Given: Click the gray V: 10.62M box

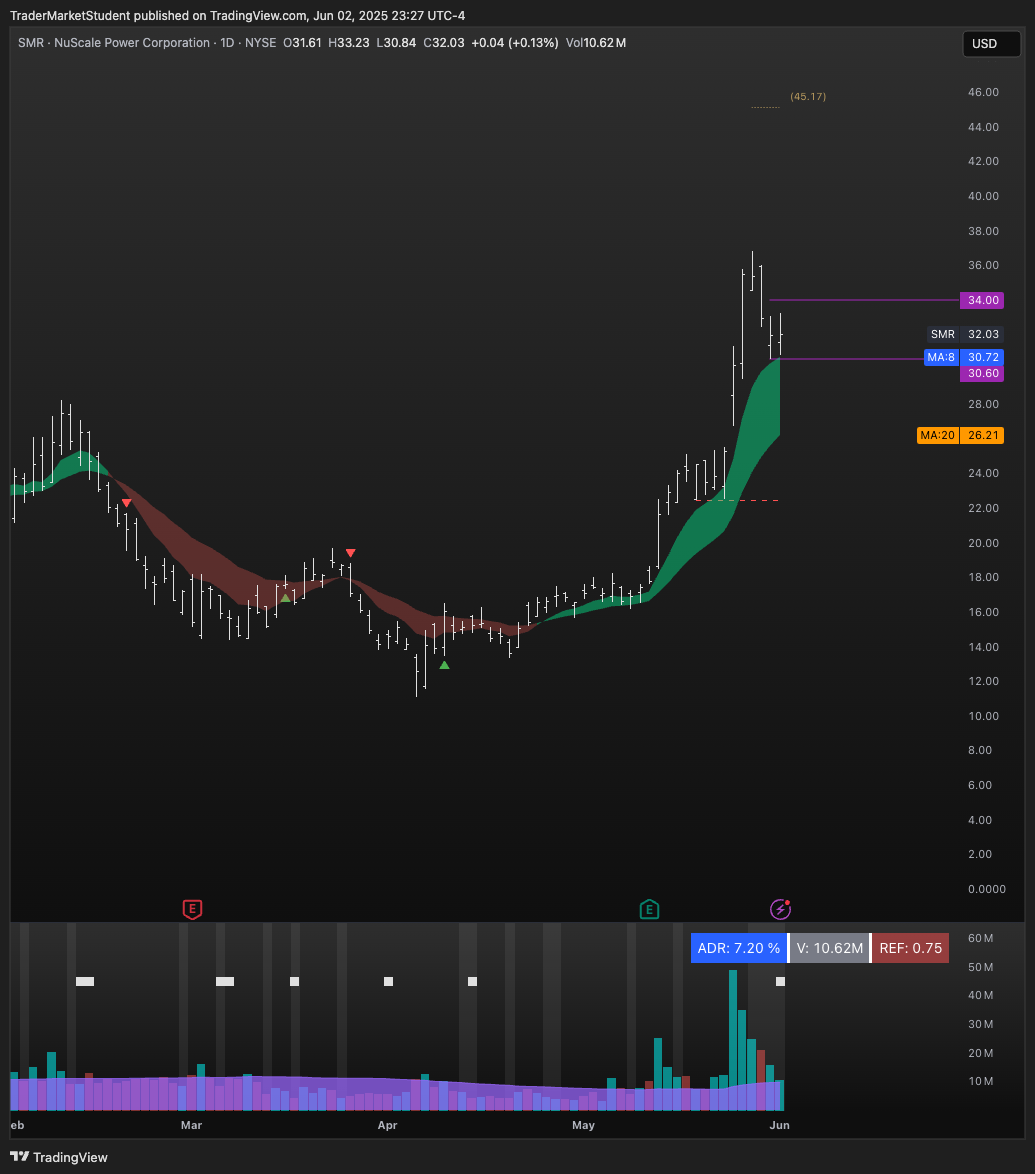Looking at the screenshot, I should coord(829,948).
